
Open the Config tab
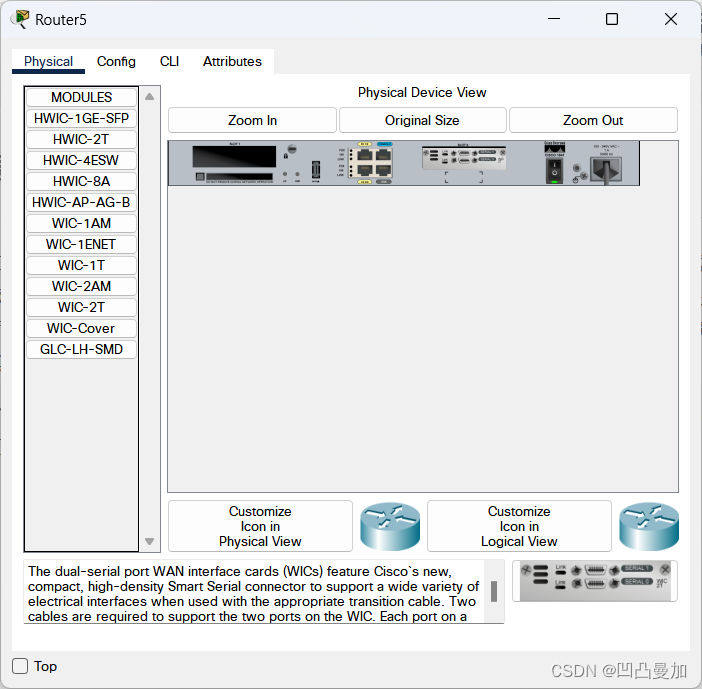point(116,61)
